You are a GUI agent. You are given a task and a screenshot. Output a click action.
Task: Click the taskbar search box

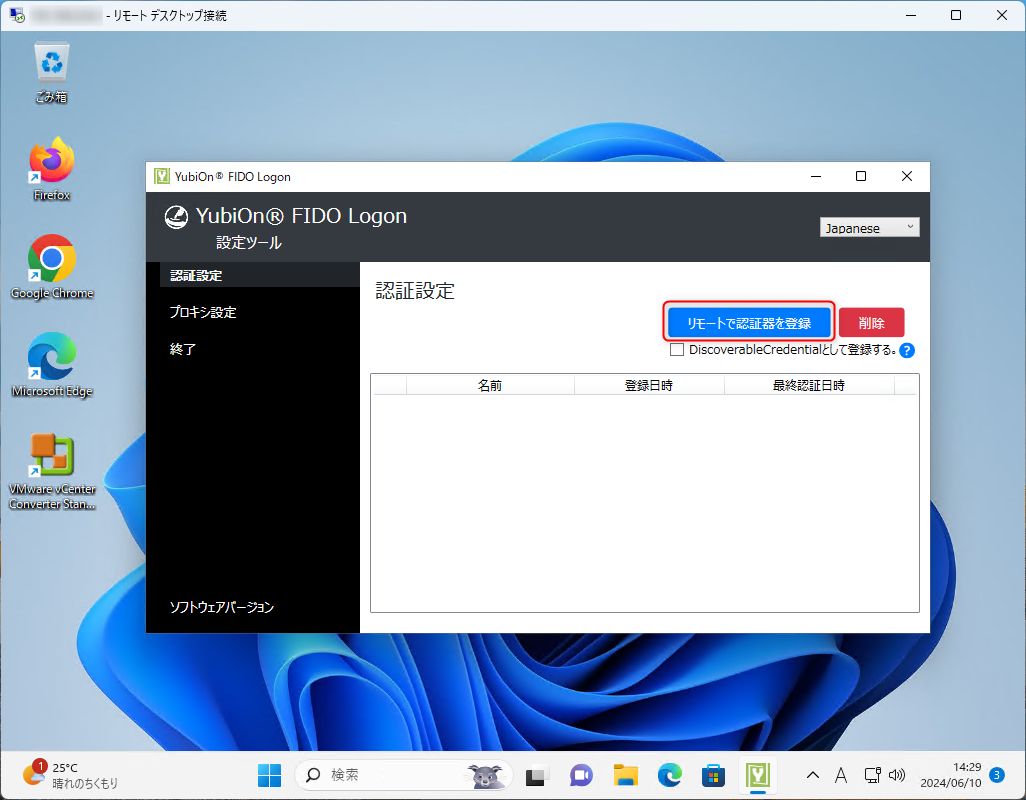[x=404, y=776]
